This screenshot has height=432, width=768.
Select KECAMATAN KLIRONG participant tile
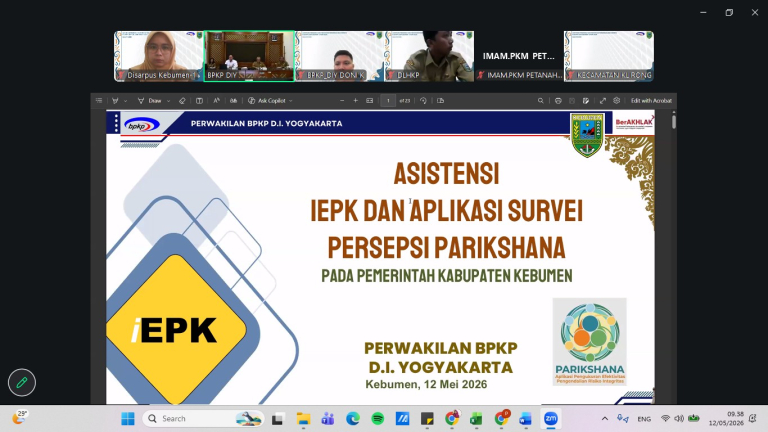tap(609, 56)
